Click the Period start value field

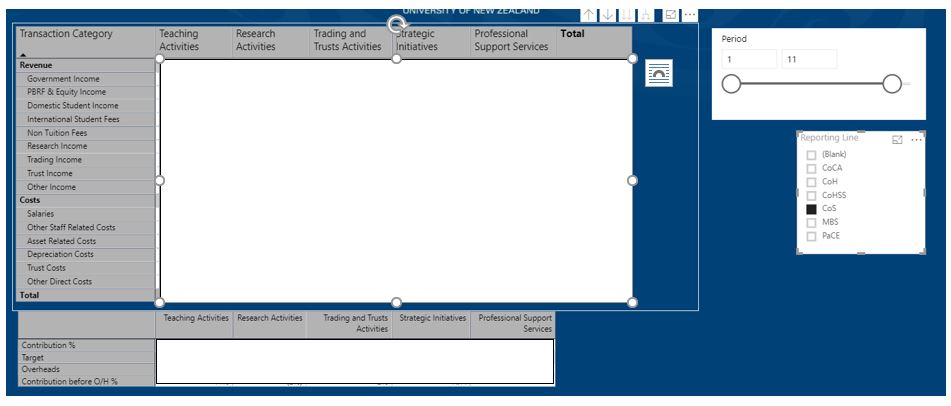pos(749,59)
